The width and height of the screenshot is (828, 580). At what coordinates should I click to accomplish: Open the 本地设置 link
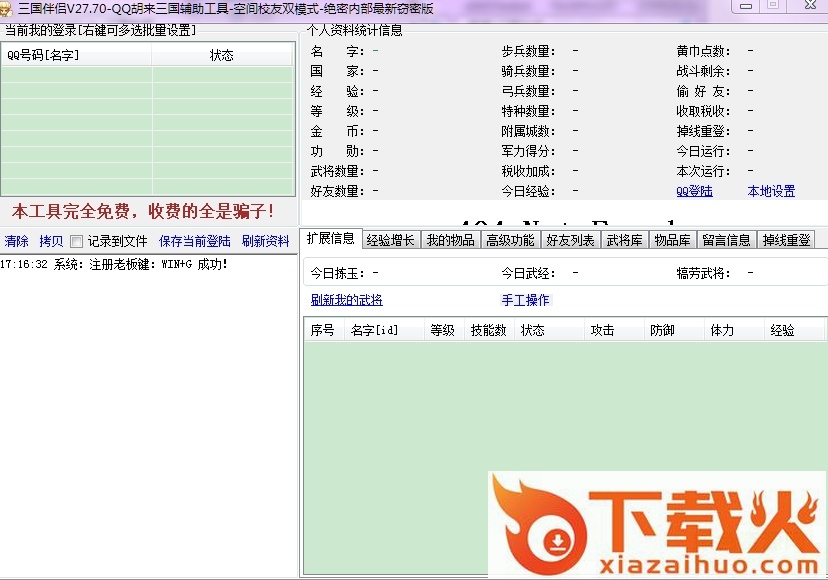tap(771, 191)
